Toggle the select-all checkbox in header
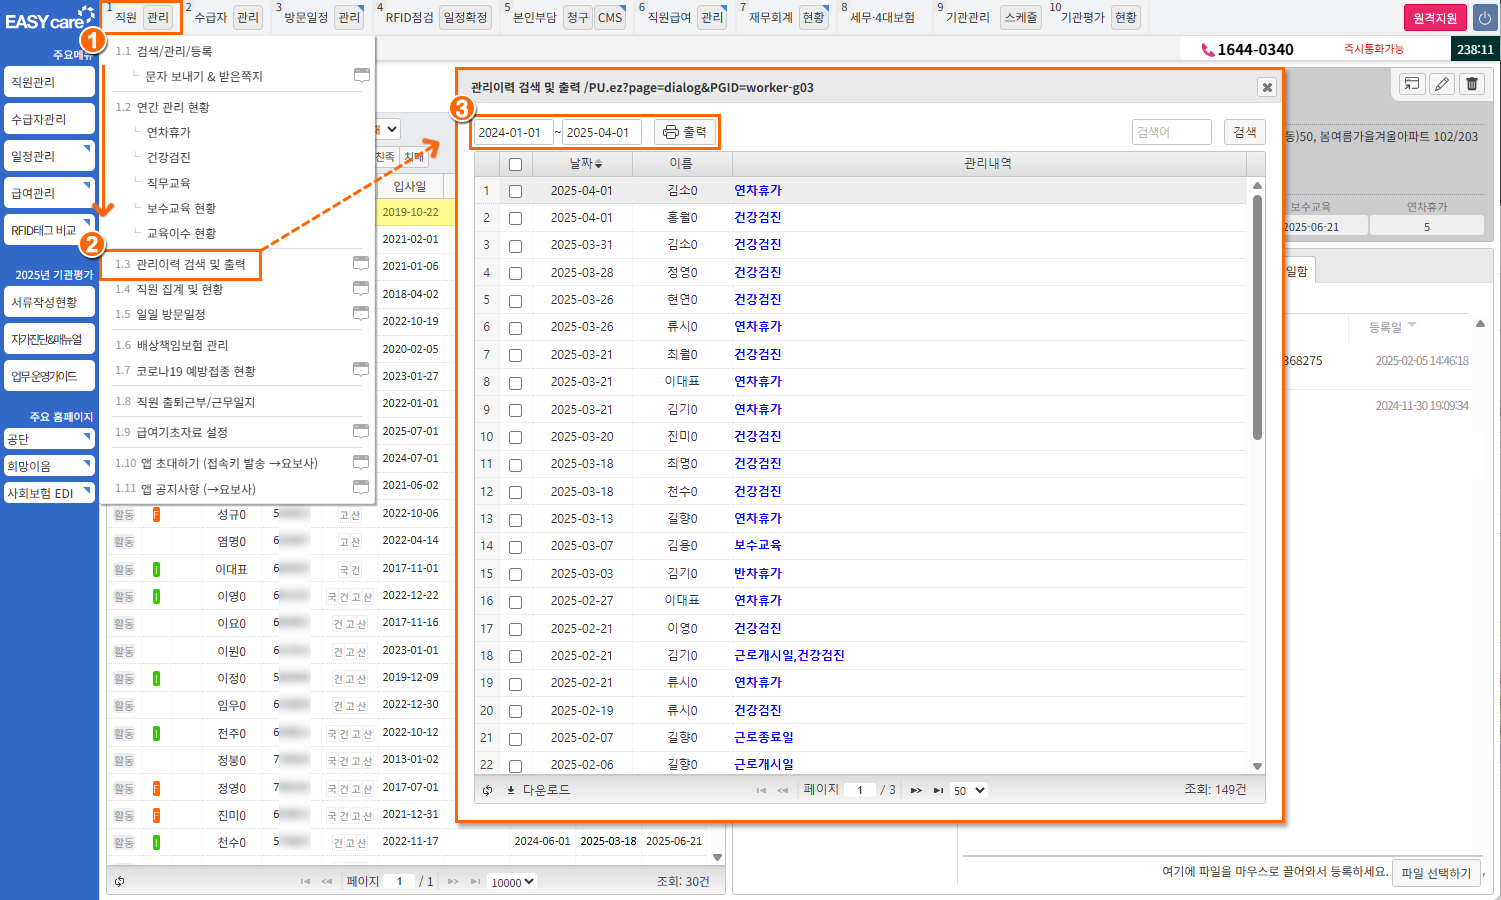1501x900 pixels. pyautogui.click(x=515, y=164)
